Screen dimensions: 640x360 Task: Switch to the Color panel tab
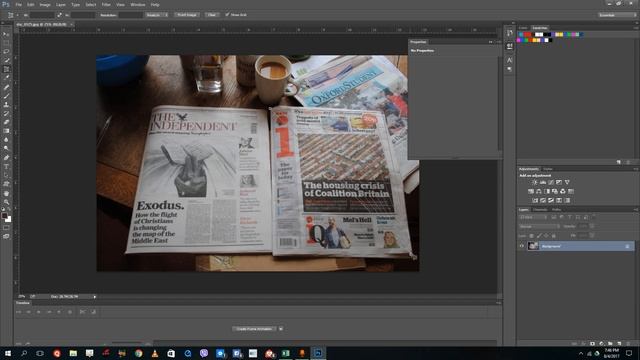[523, 28]
